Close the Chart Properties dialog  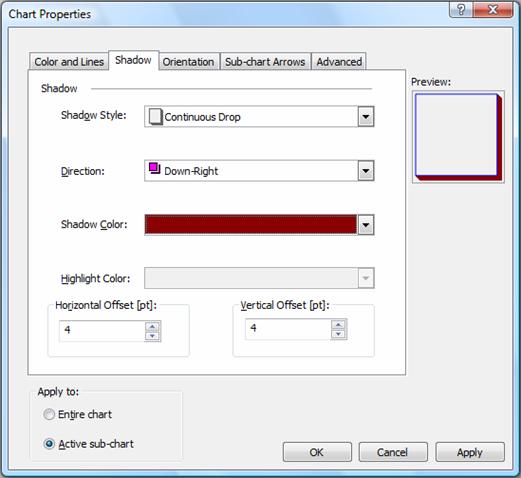click(492, 9)
